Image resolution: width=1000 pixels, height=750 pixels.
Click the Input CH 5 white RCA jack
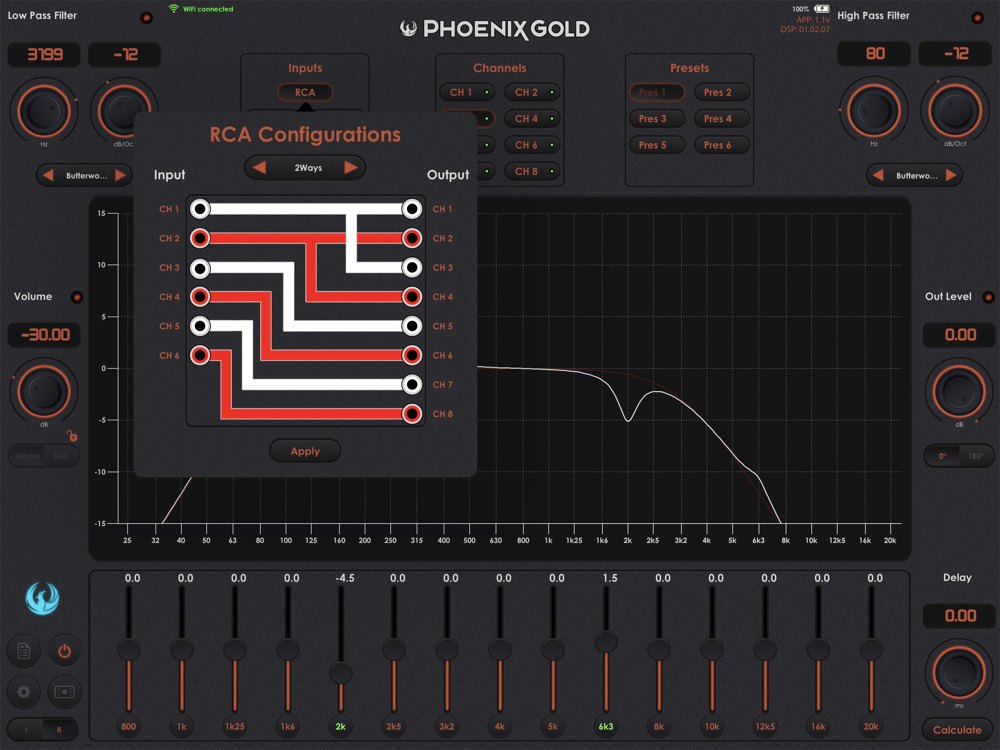pos(200,326)
